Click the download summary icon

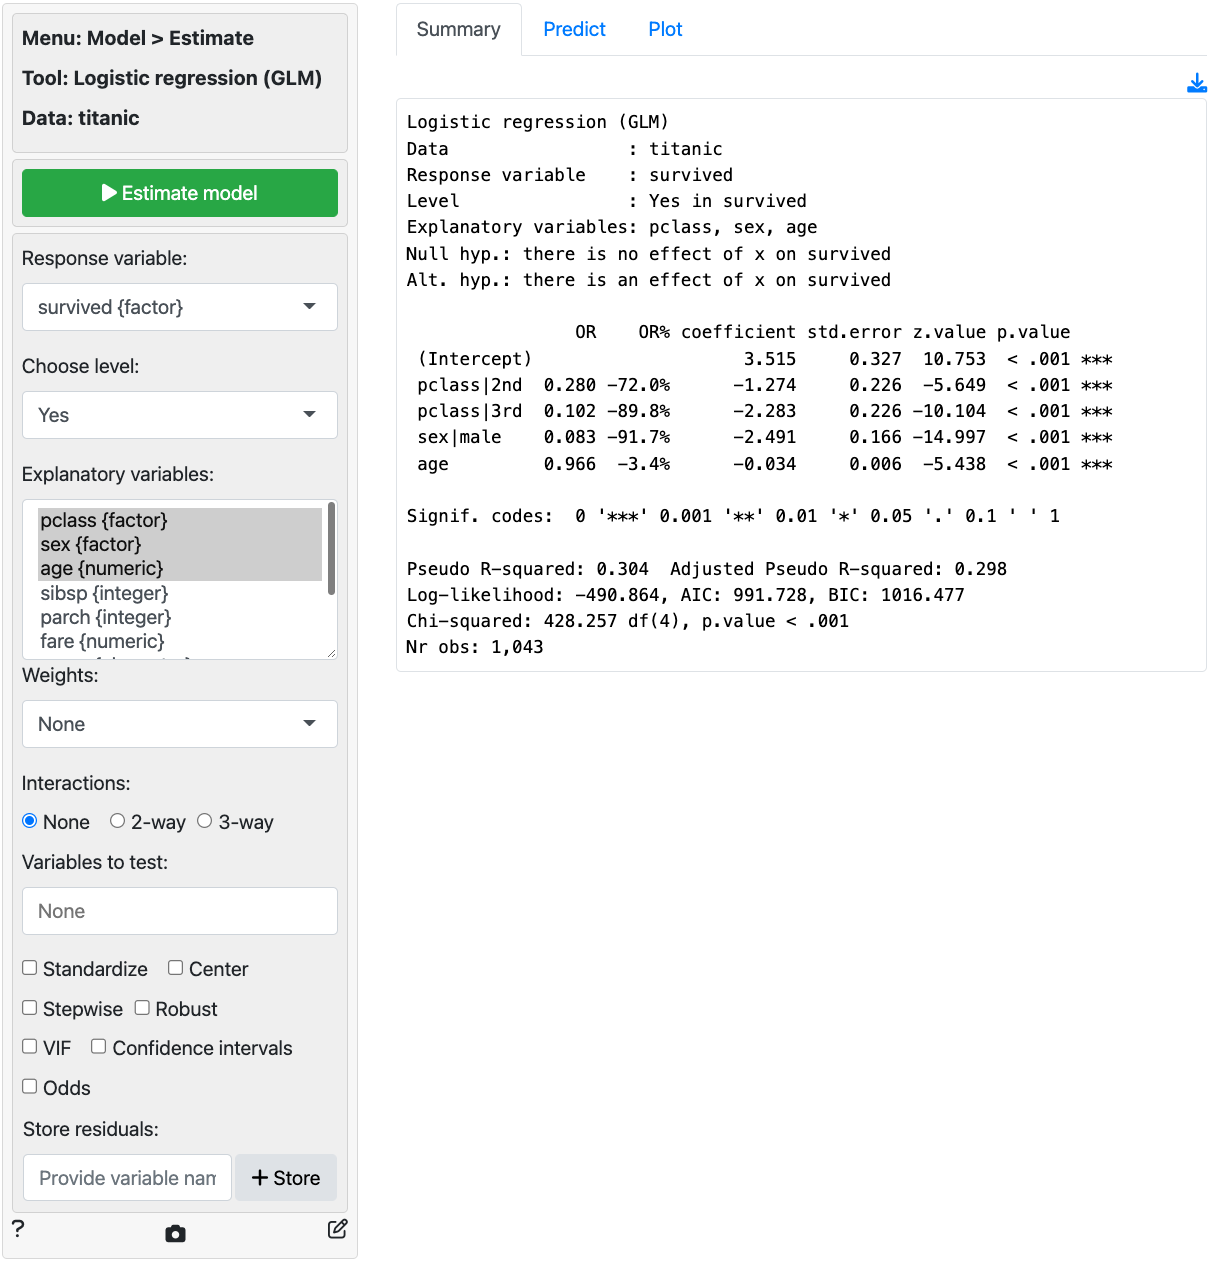[x=1196, y=83]
